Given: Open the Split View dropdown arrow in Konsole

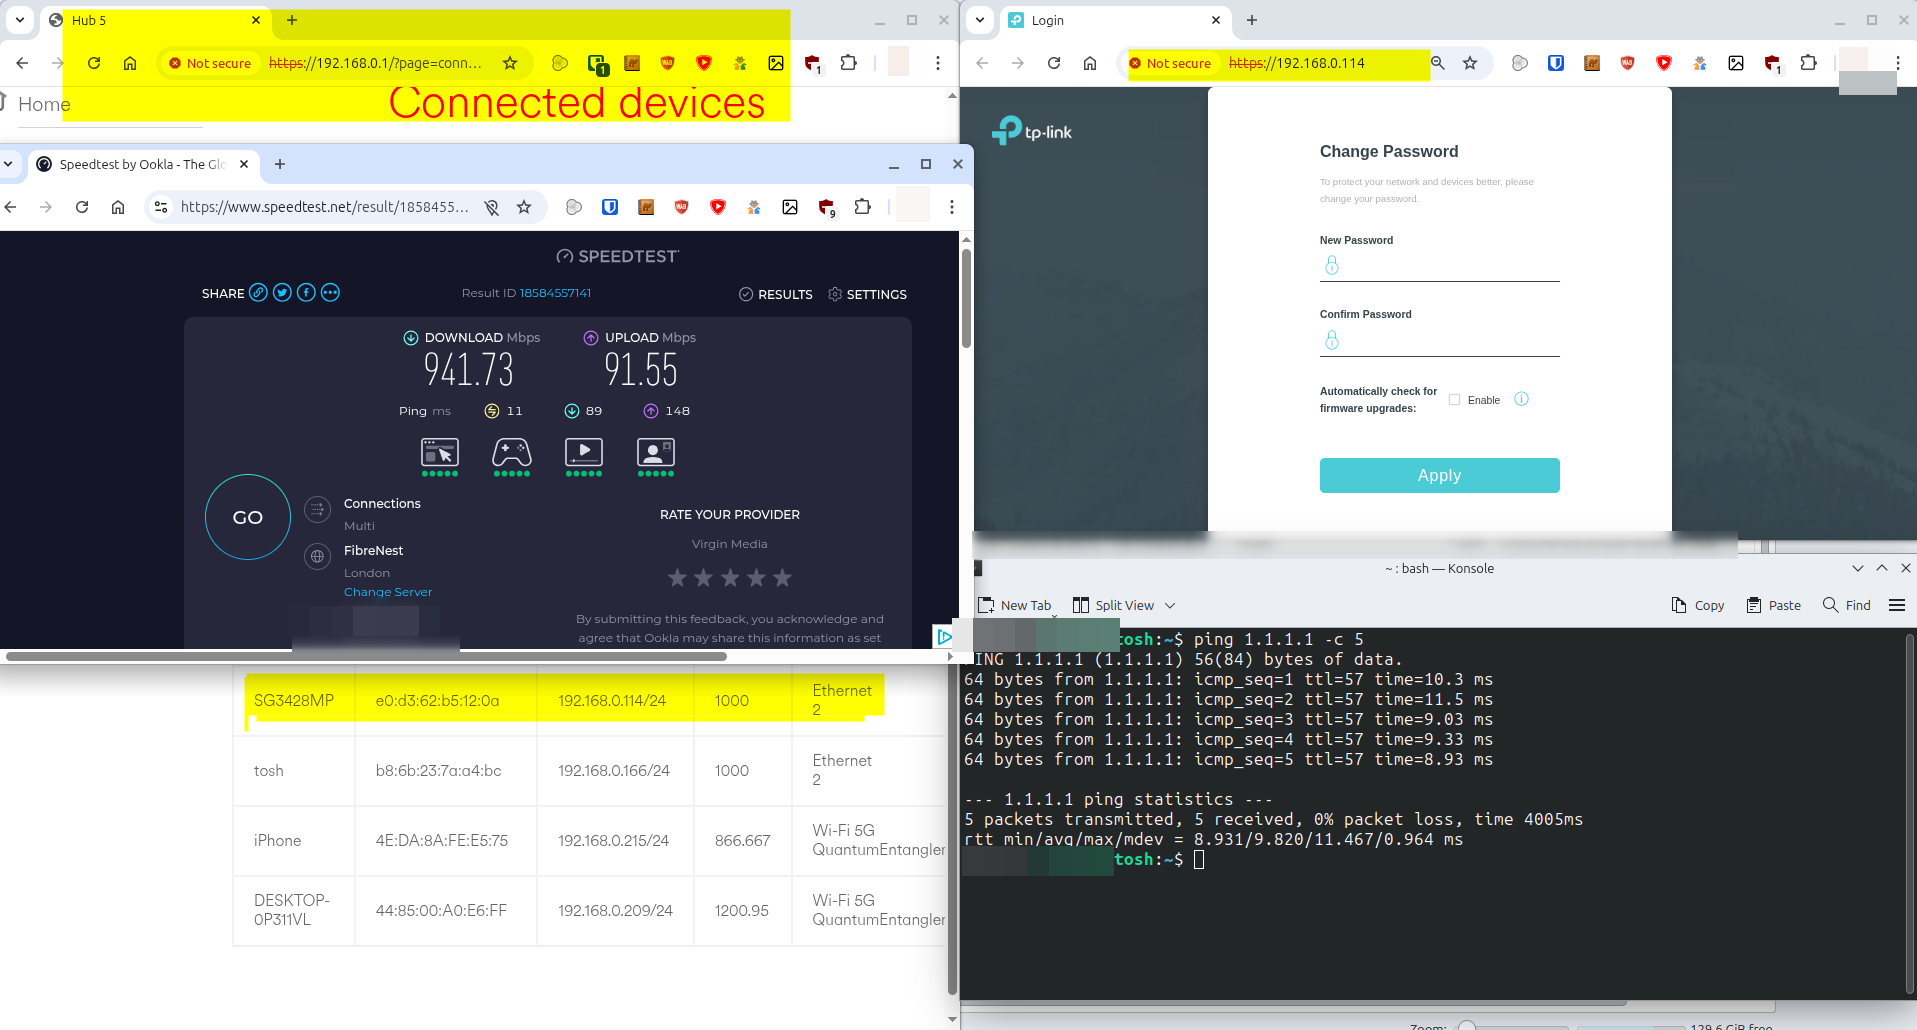Looking at the screenshot, I should (1170, 605).
